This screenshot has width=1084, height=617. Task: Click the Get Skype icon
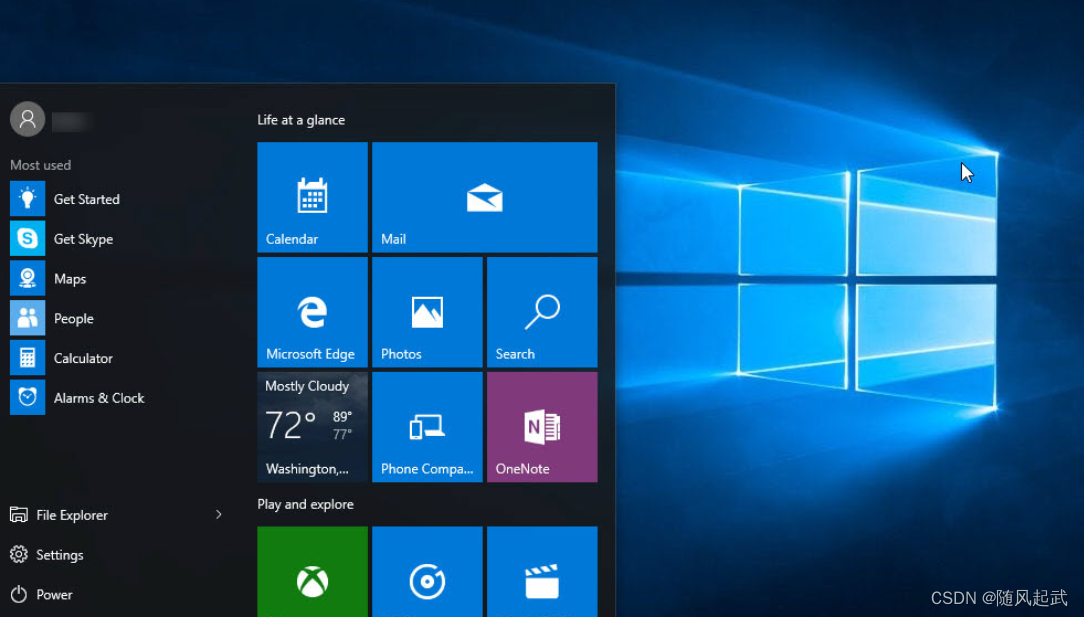click(x=28, y=239)
